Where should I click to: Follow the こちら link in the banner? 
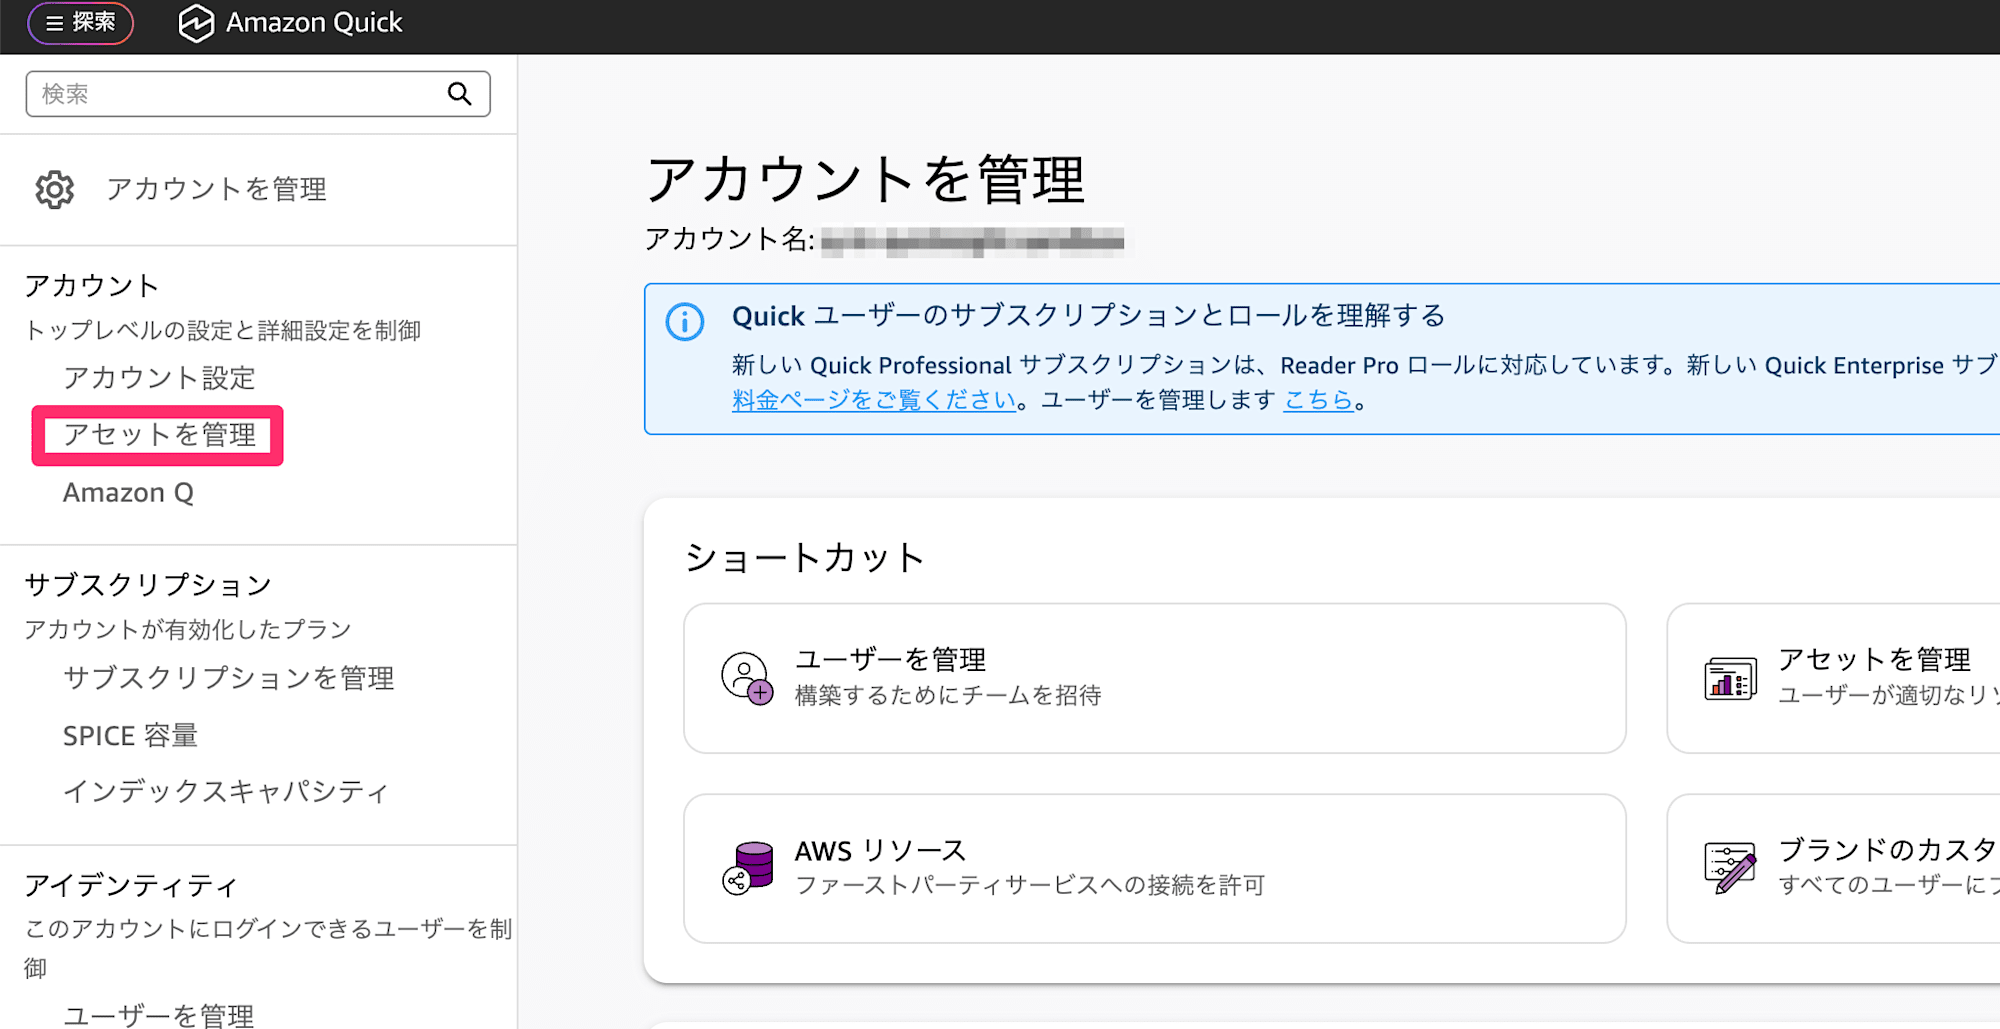[x=1318, y=400]
